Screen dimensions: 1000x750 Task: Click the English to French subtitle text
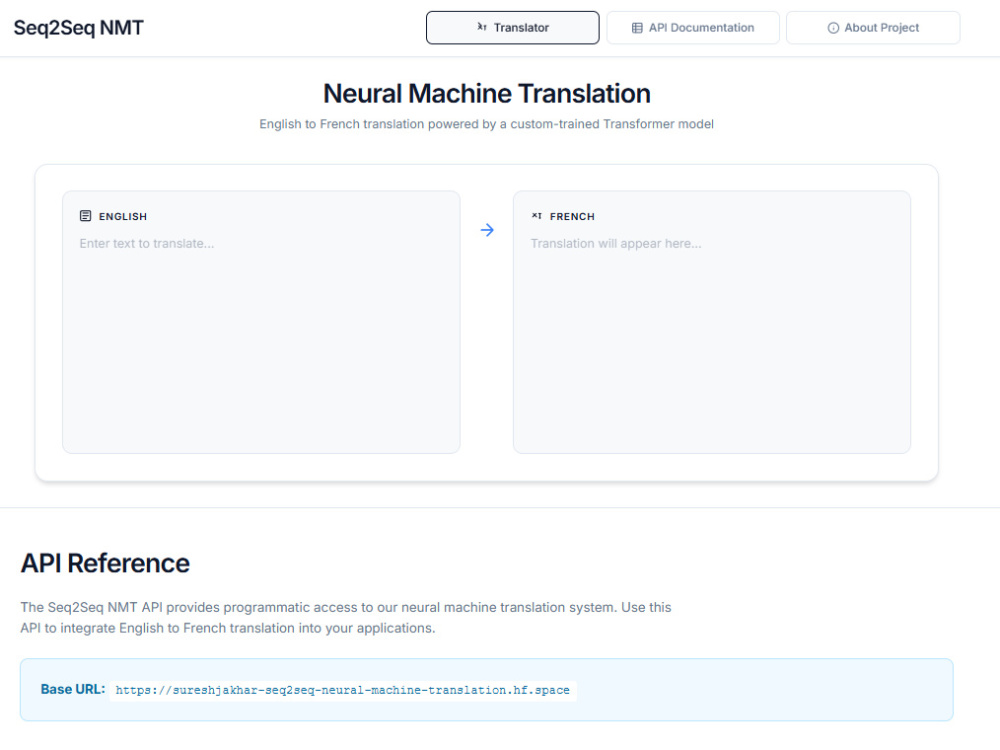pos(486,124)
